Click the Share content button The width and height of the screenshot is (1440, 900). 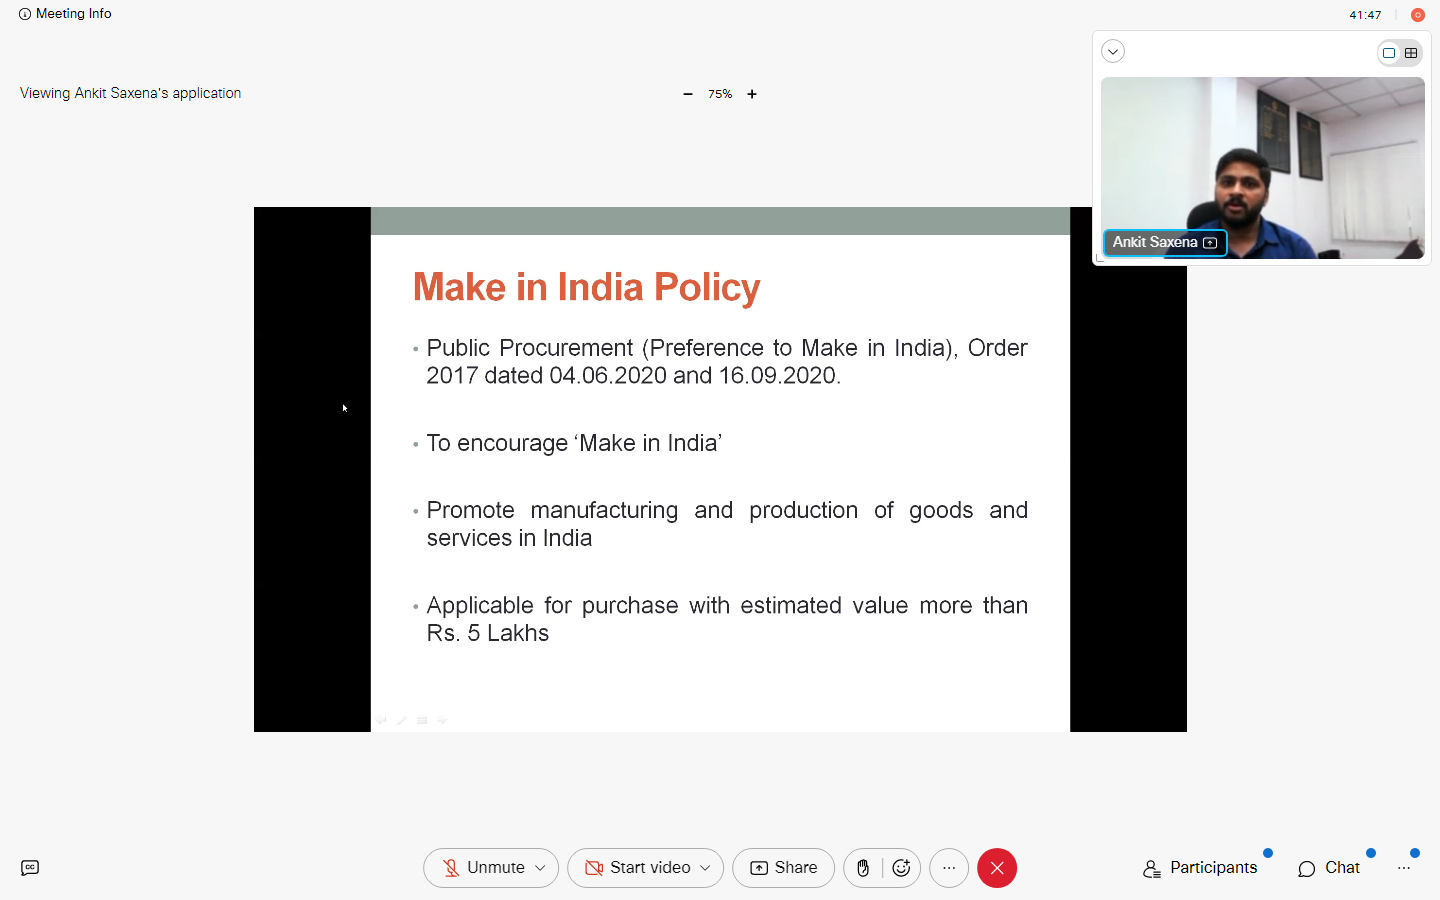click(x=783, y=868)
